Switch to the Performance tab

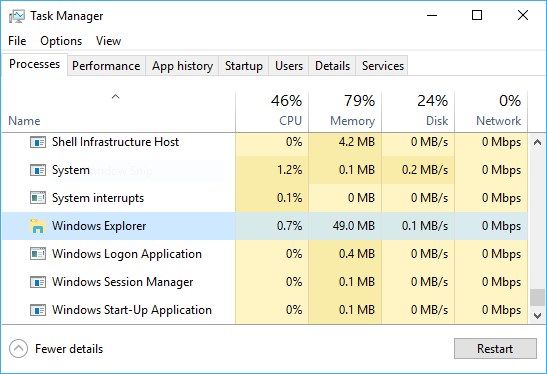[x=106, y=66]
